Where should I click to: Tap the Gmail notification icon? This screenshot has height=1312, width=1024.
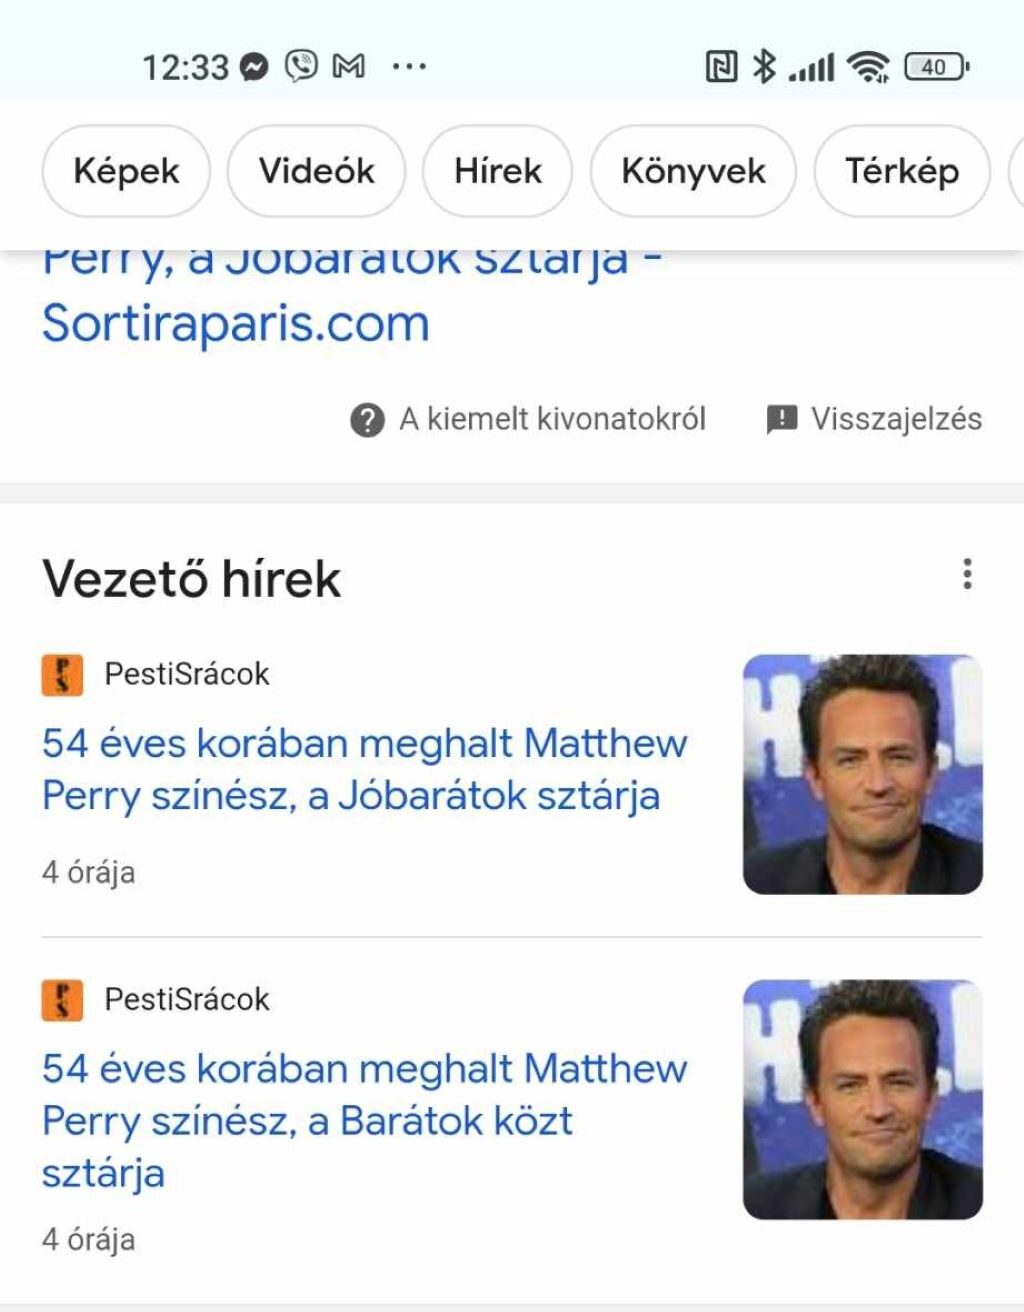pos(348,67)
